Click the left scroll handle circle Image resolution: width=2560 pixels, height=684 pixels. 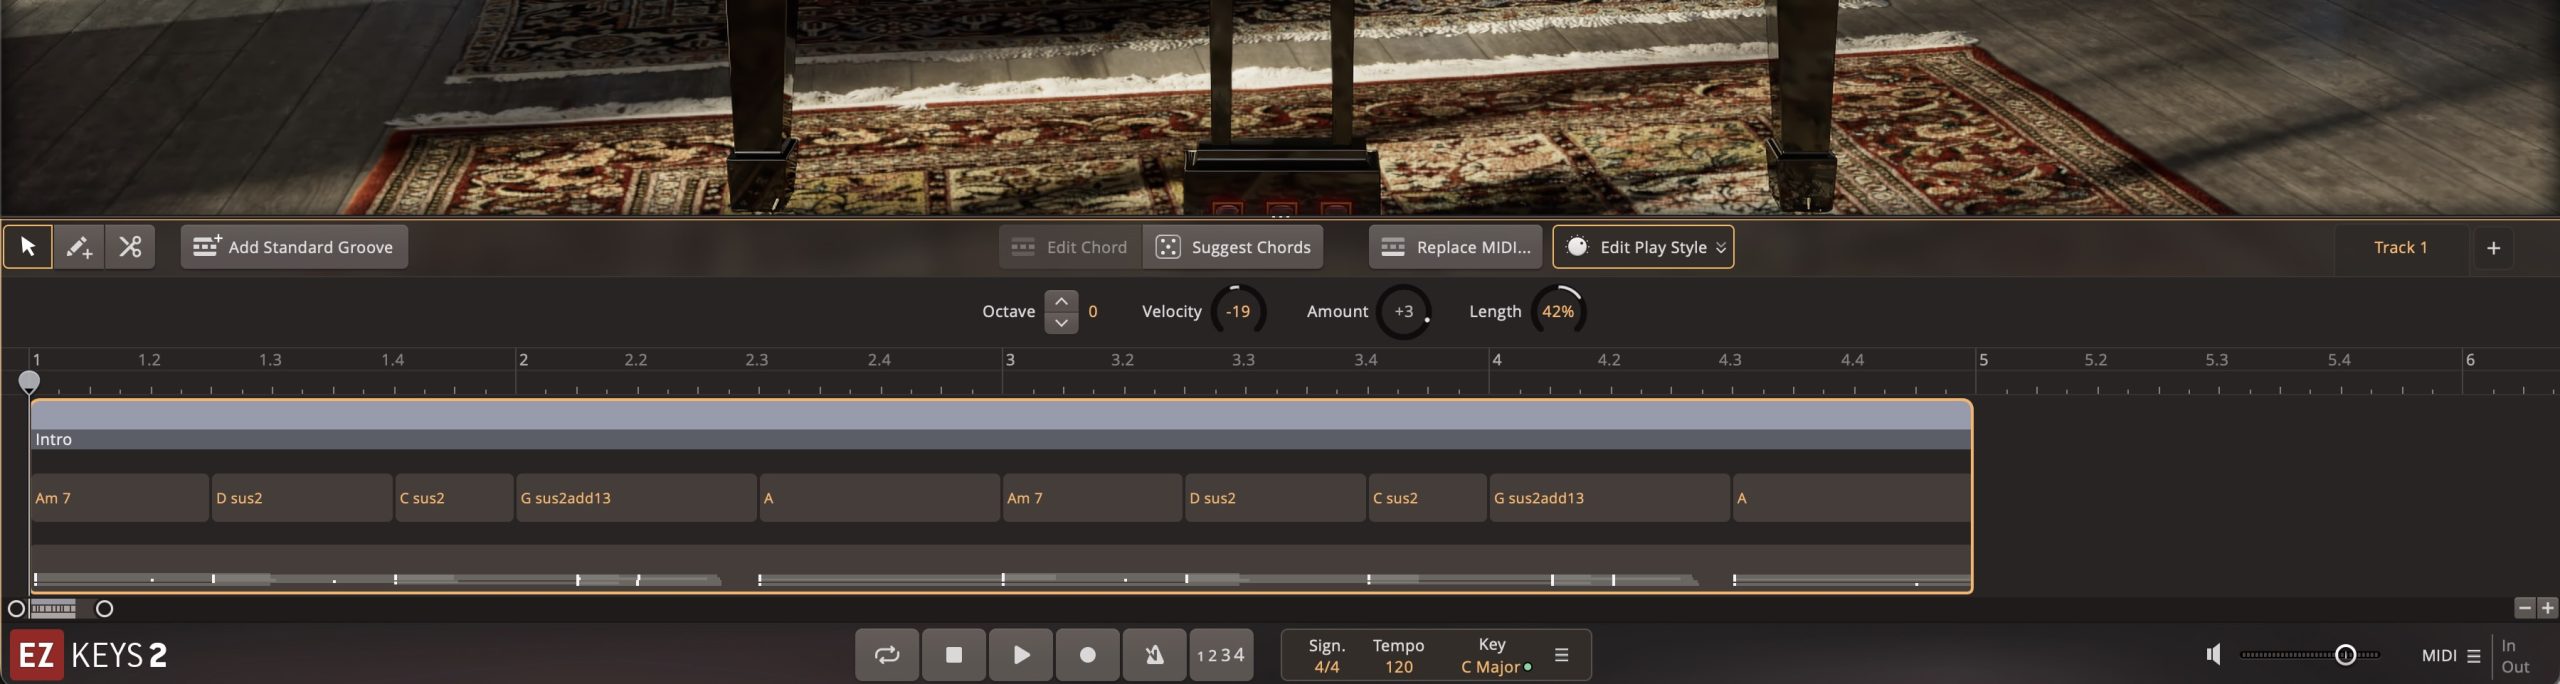[16, 608]
